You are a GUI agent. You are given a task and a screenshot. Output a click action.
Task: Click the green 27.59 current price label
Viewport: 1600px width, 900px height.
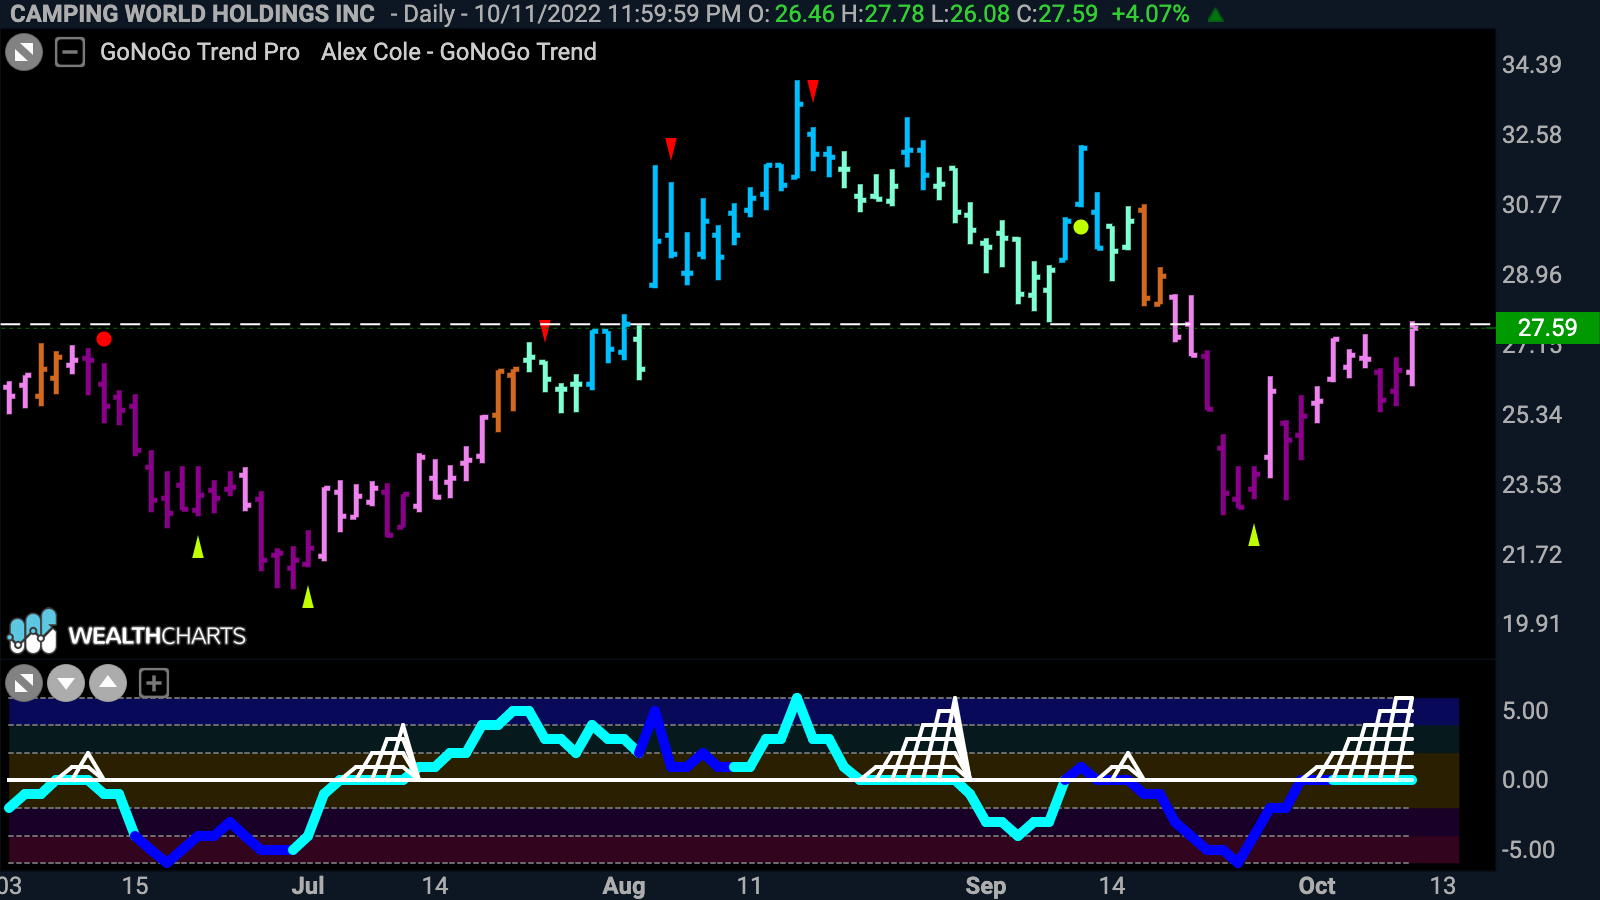[x=1547, y=327]
